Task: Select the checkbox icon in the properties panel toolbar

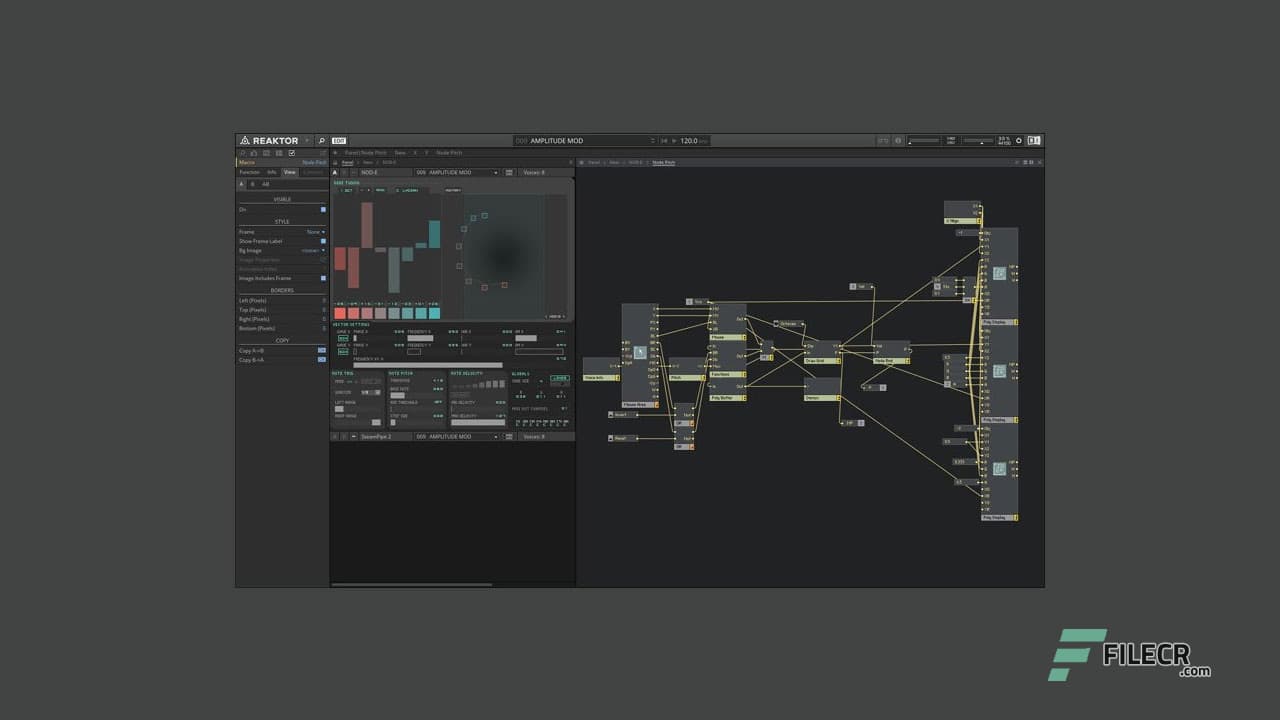Action: 292,153
